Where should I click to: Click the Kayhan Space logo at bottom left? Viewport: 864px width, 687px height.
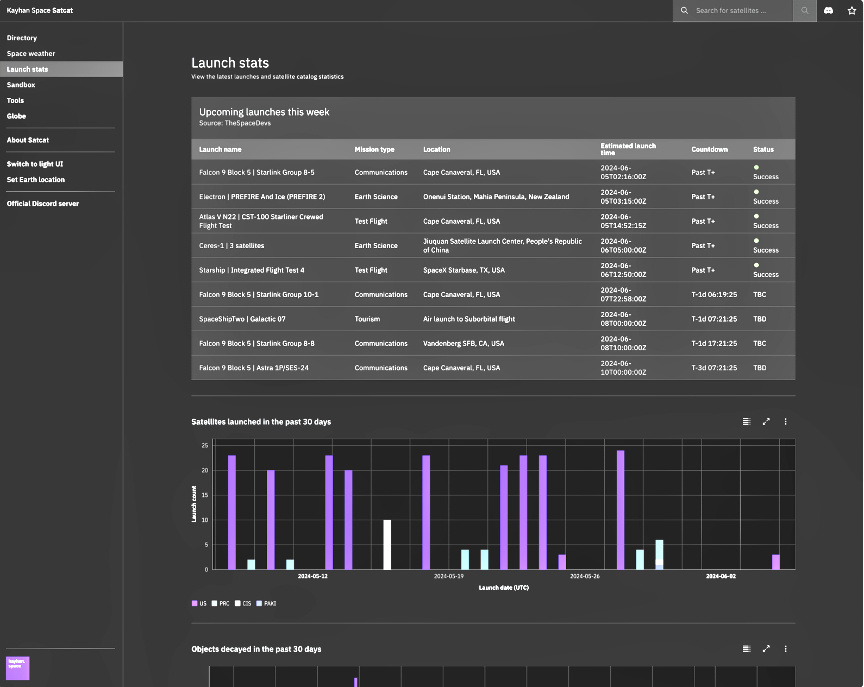coord(18,667)
